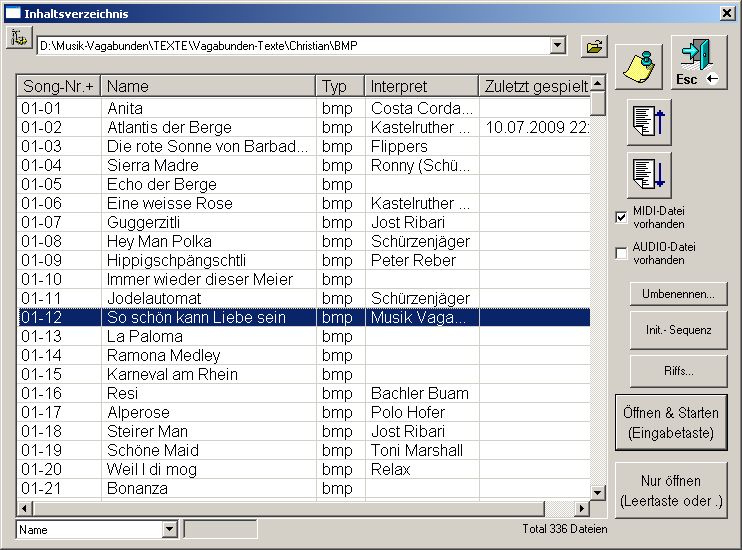Click the Inhaltsverzeichnis title bar icon
This screenshot has width=742, height=550.
coord(13,13)
